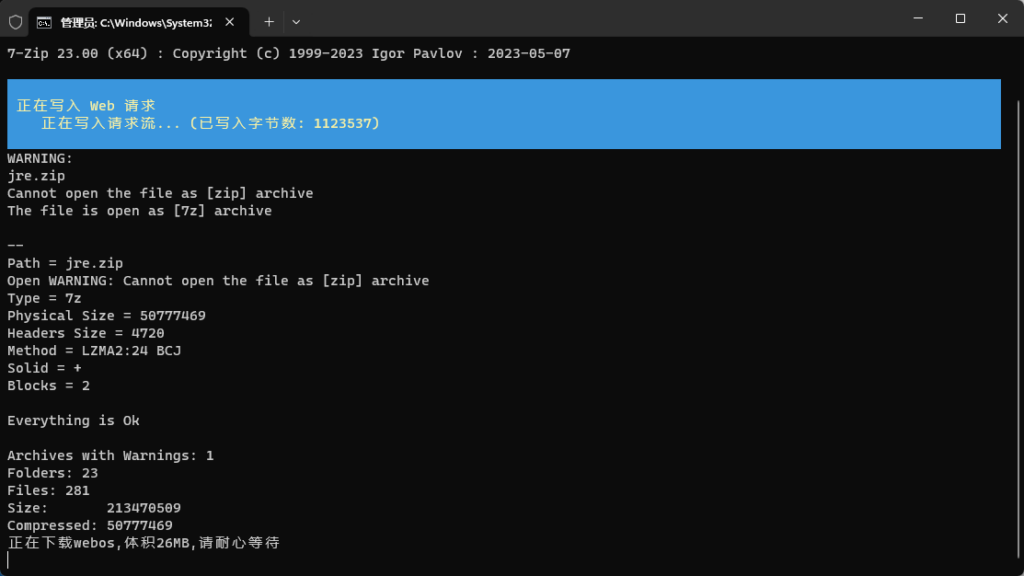Click the administrator shield icon
1024x576 pixels.
click(x=14, y=21)
